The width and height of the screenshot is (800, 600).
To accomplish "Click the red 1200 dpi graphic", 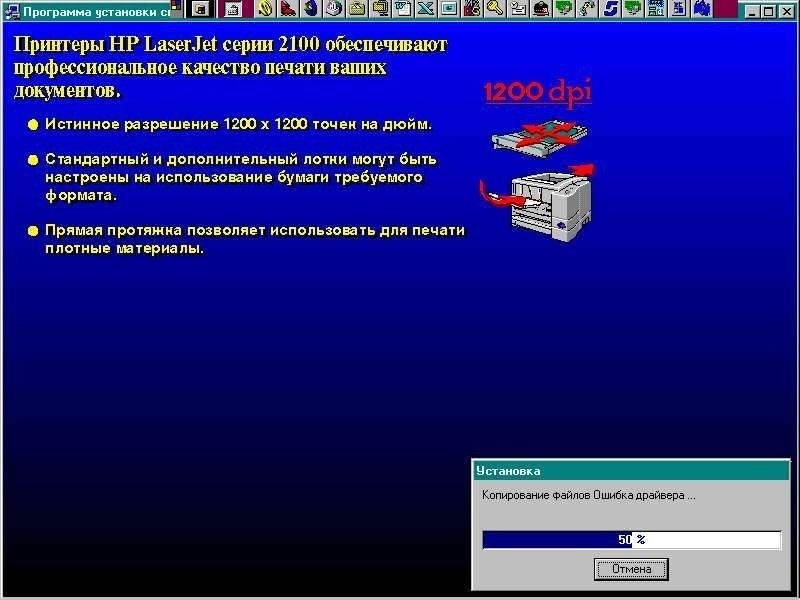I will tap(537, 93).
